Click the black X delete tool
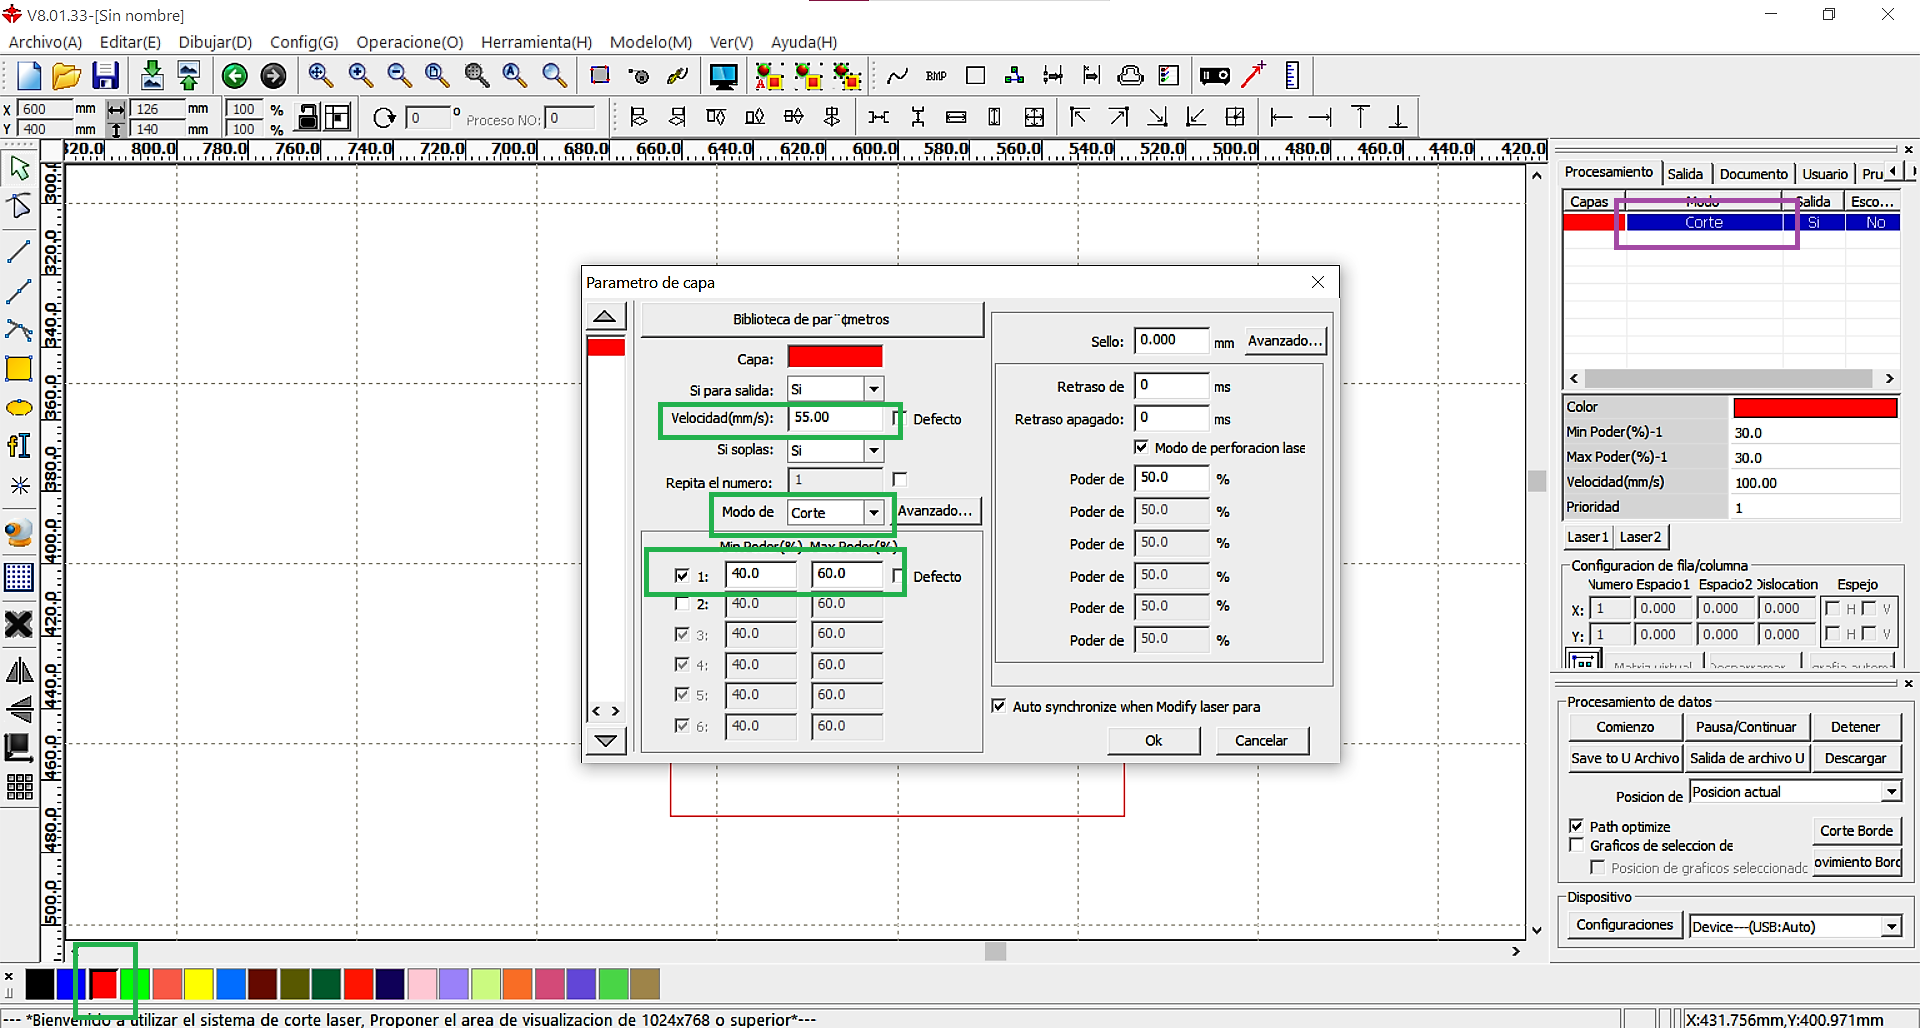This screenshot has width=1920, height=1028. [19, 625]
